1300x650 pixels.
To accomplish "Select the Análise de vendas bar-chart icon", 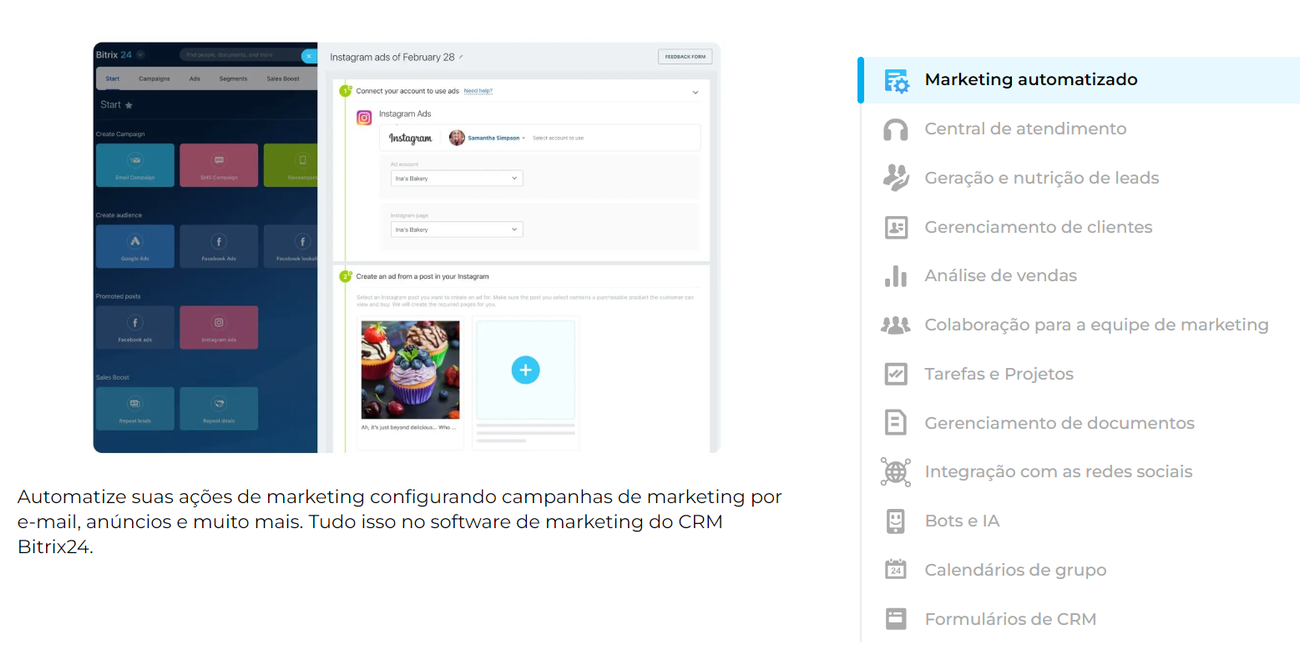I will pos(896,276).
